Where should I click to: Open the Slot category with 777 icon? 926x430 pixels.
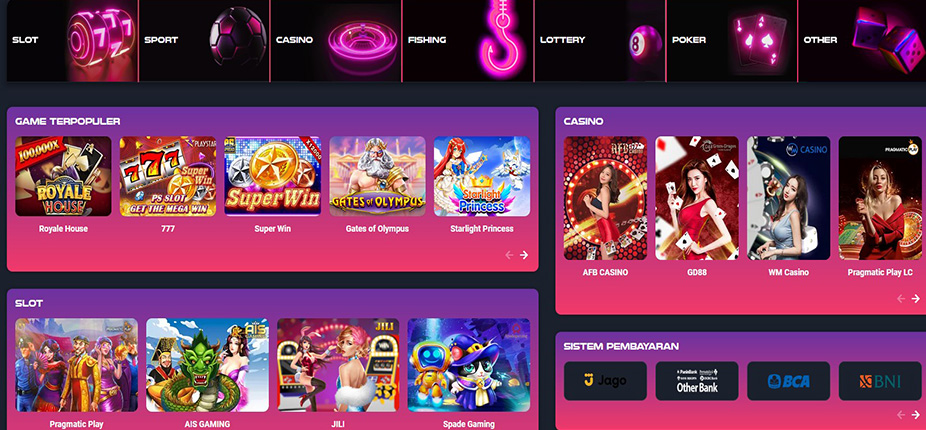[x=72, y=40]
